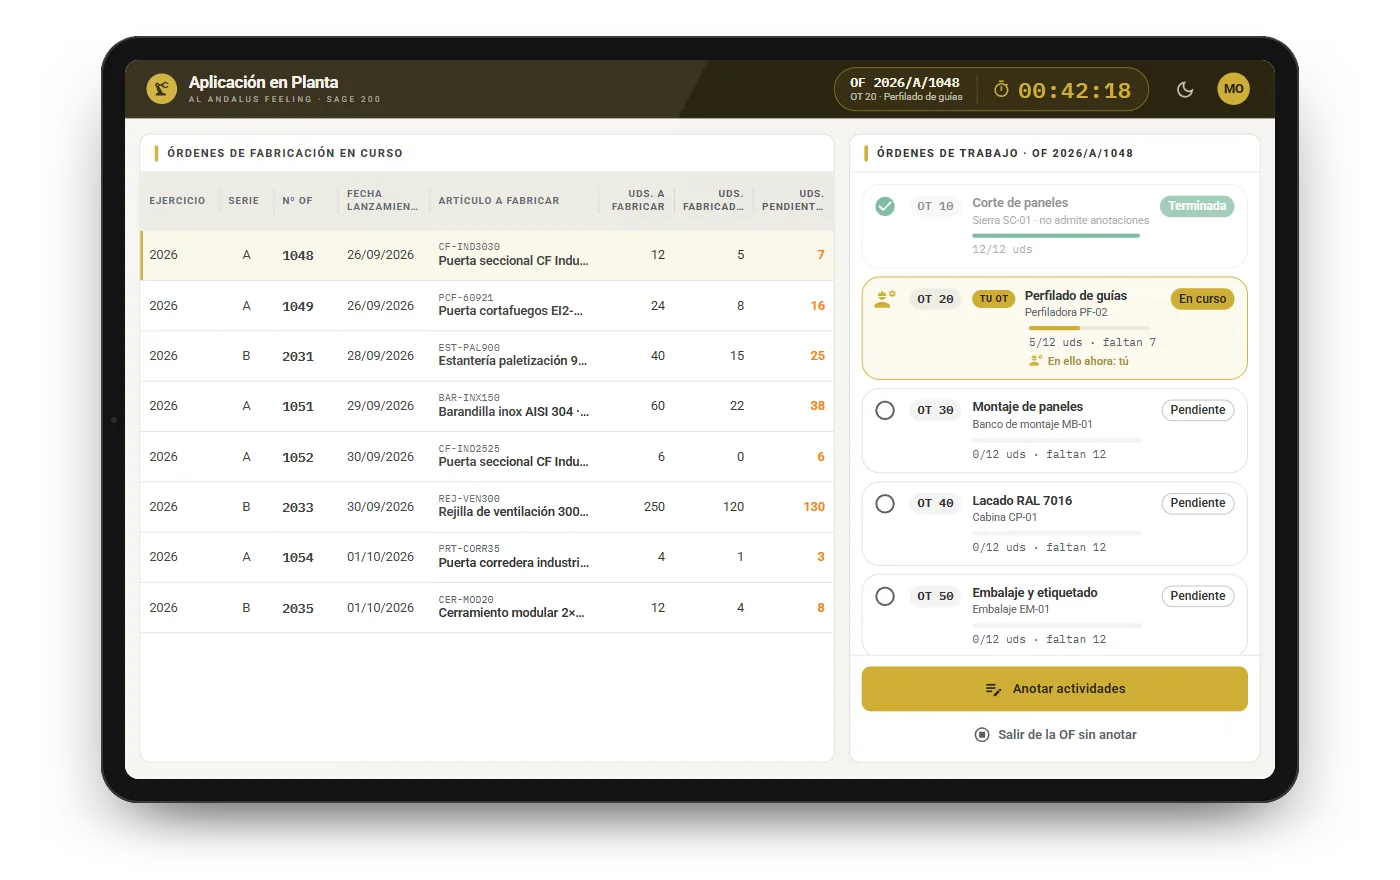Click the small worker icon beside 'En ello ahora: tú'
Viewport: 1400px width, 880px height.
(1036, 361)
